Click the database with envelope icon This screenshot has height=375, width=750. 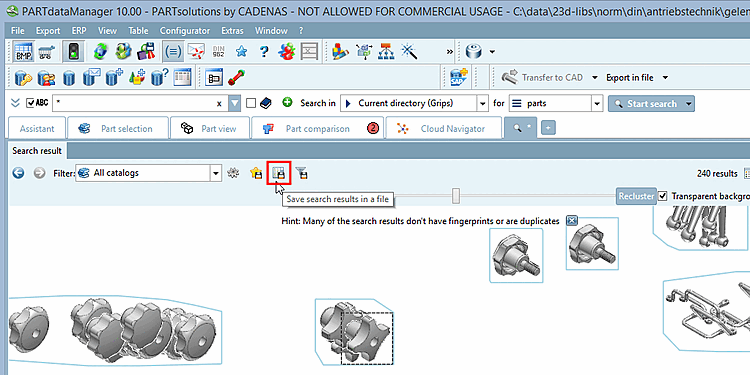(x=91, y=77)
